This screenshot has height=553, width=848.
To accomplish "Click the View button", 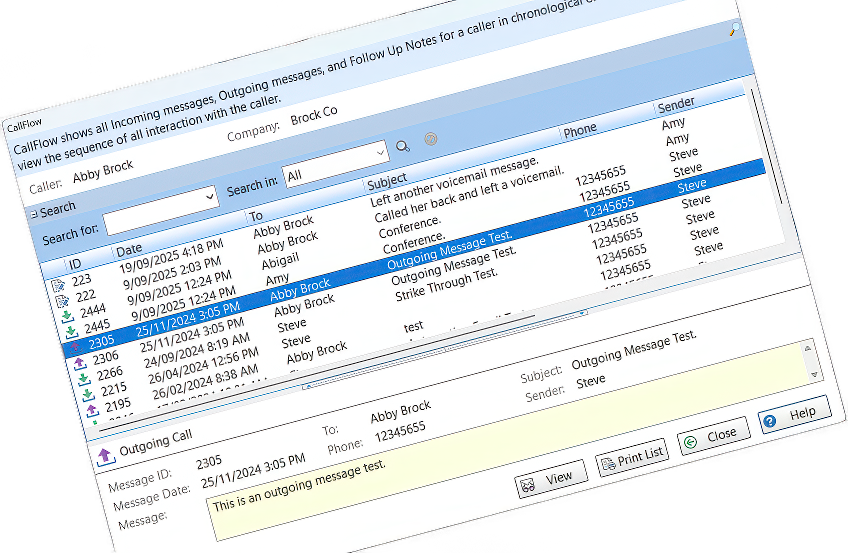I will 551,479.
